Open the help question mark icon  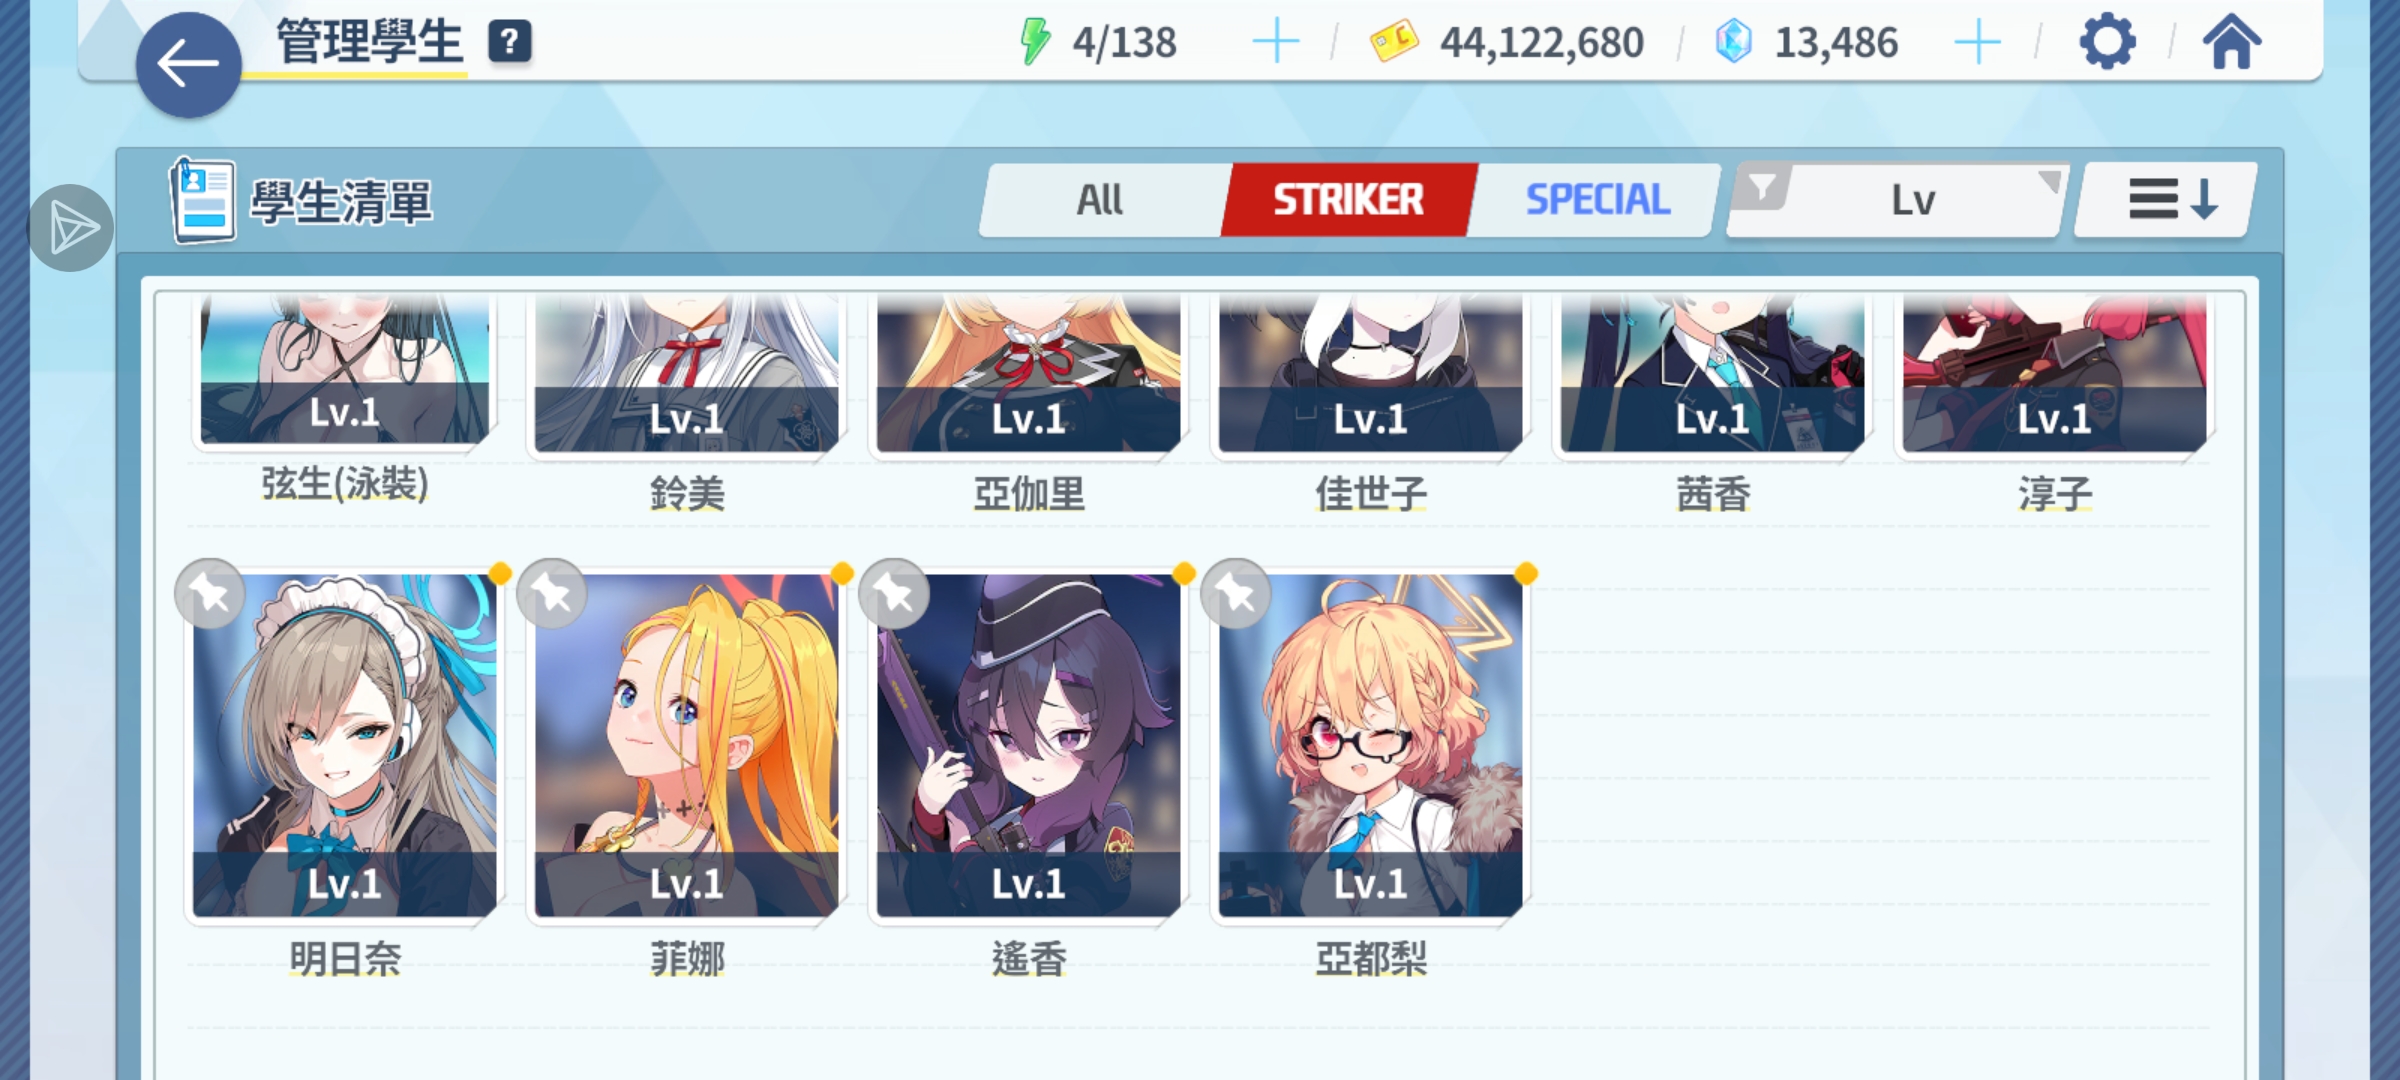[509, 42]
